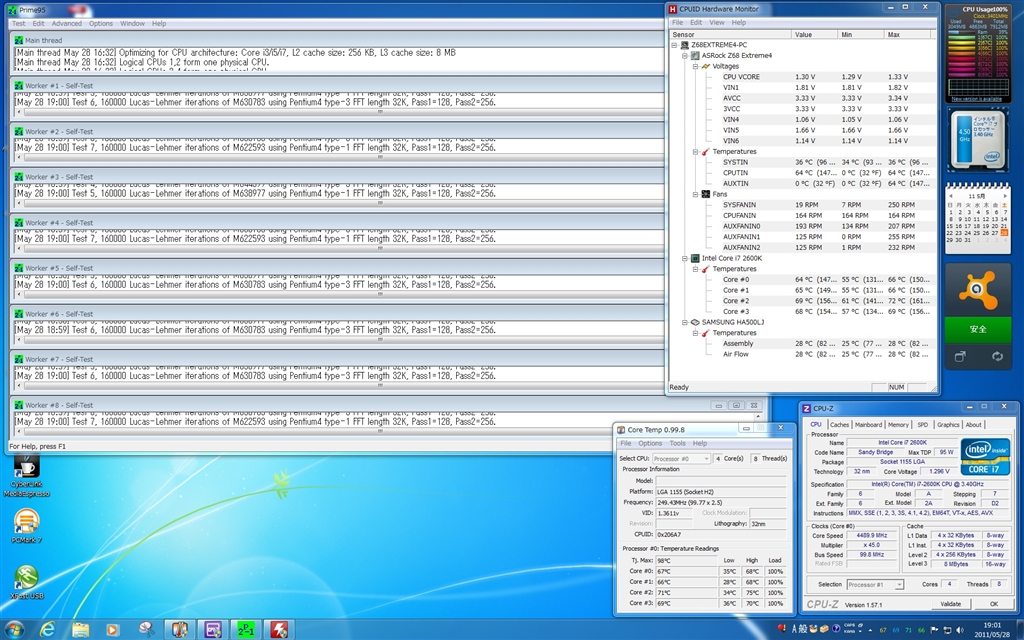1024x640 pixels.
Task: Open the Advanced menu in Prime95
Action: click(67, 23)
